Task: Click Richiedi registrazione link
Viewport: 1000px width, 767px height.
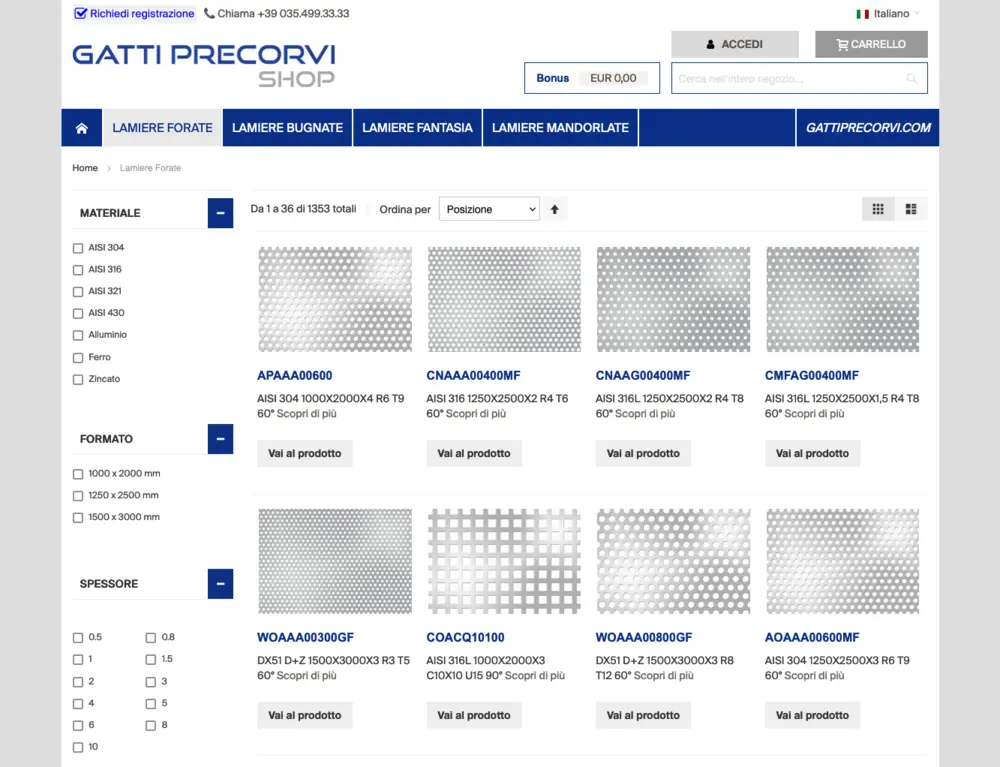Action: pyautogui.click(x=135, y=13)
